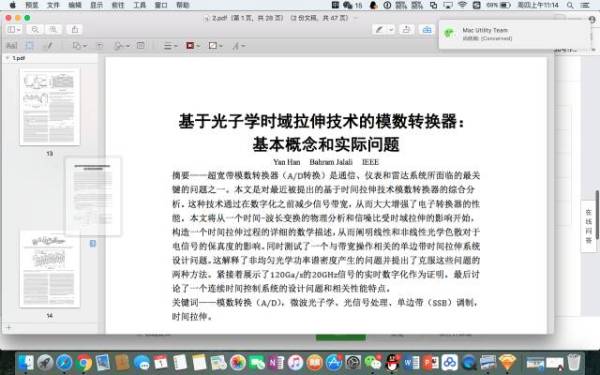The image size is (600, 375).
Task: Open WeChat from the Dock
Action: click(373, 362)
